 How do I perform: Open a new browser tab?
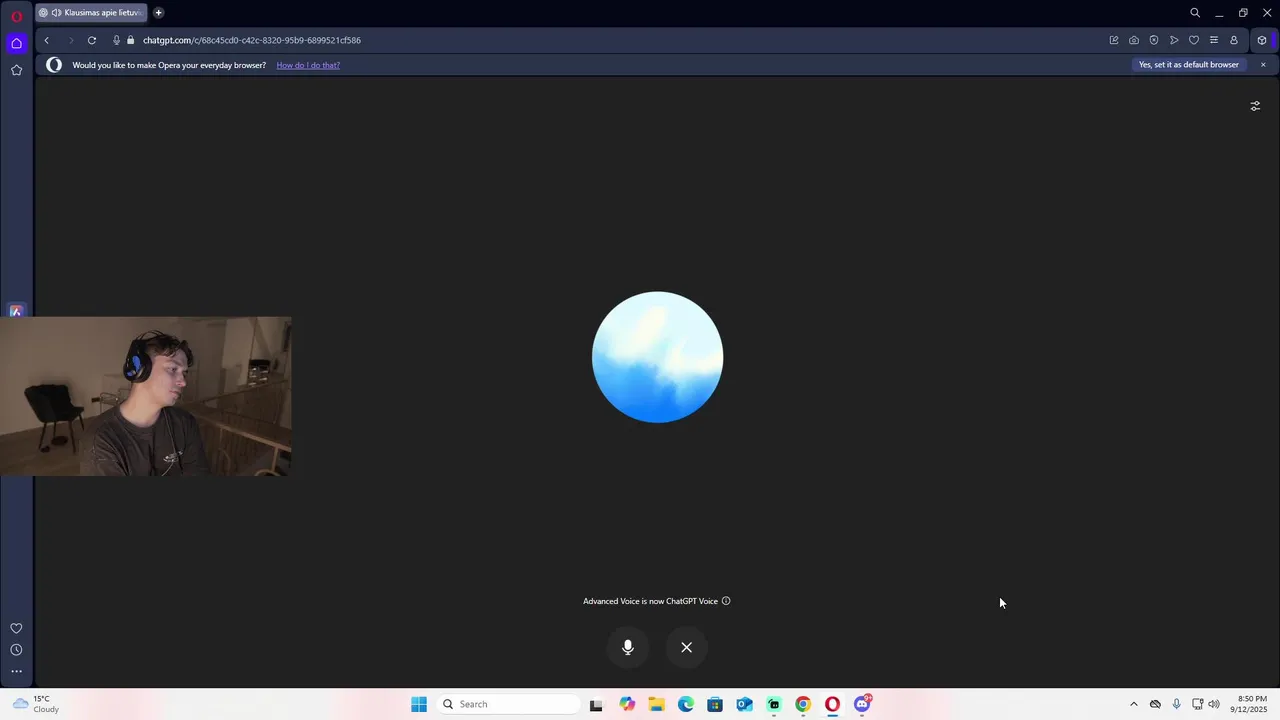158,13
